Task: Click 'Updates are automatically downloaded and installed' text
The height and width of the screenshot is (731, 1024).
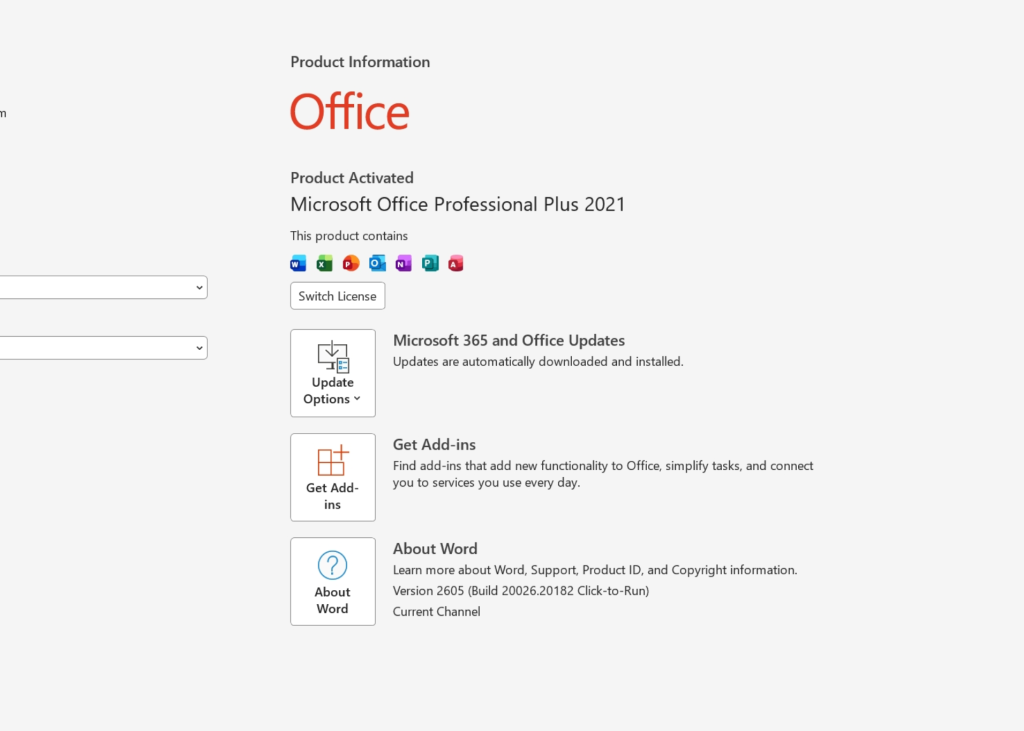Action: (x=538, y=361)
